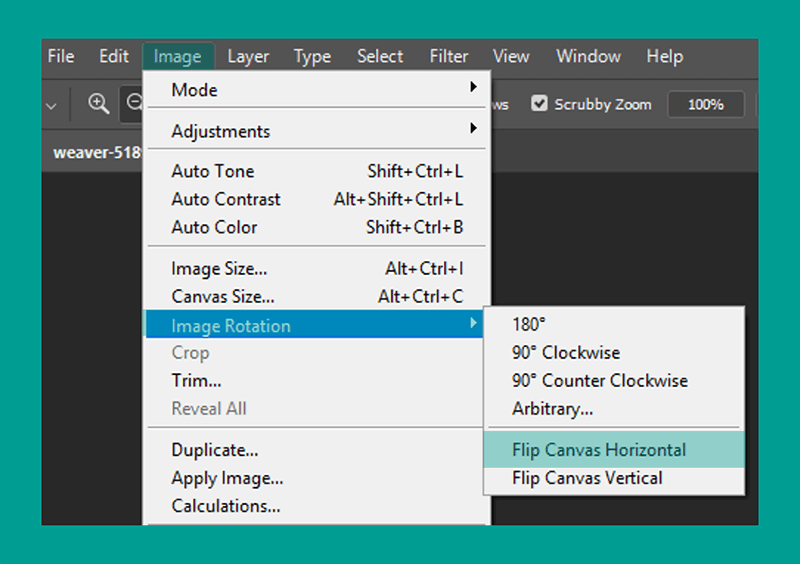Open the Window menu
This screenshot has width=800, height=564.
pos(588,56)
